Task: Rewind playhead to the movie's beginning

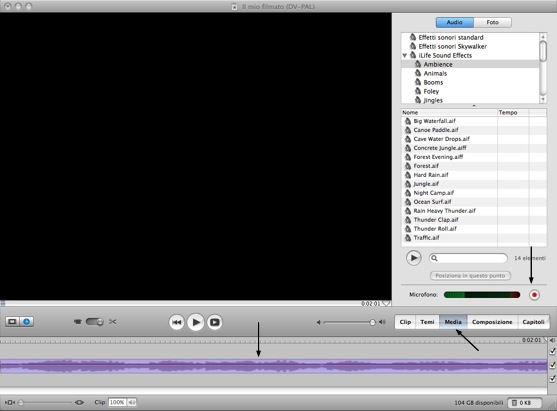Action: (x=177, y=322)
